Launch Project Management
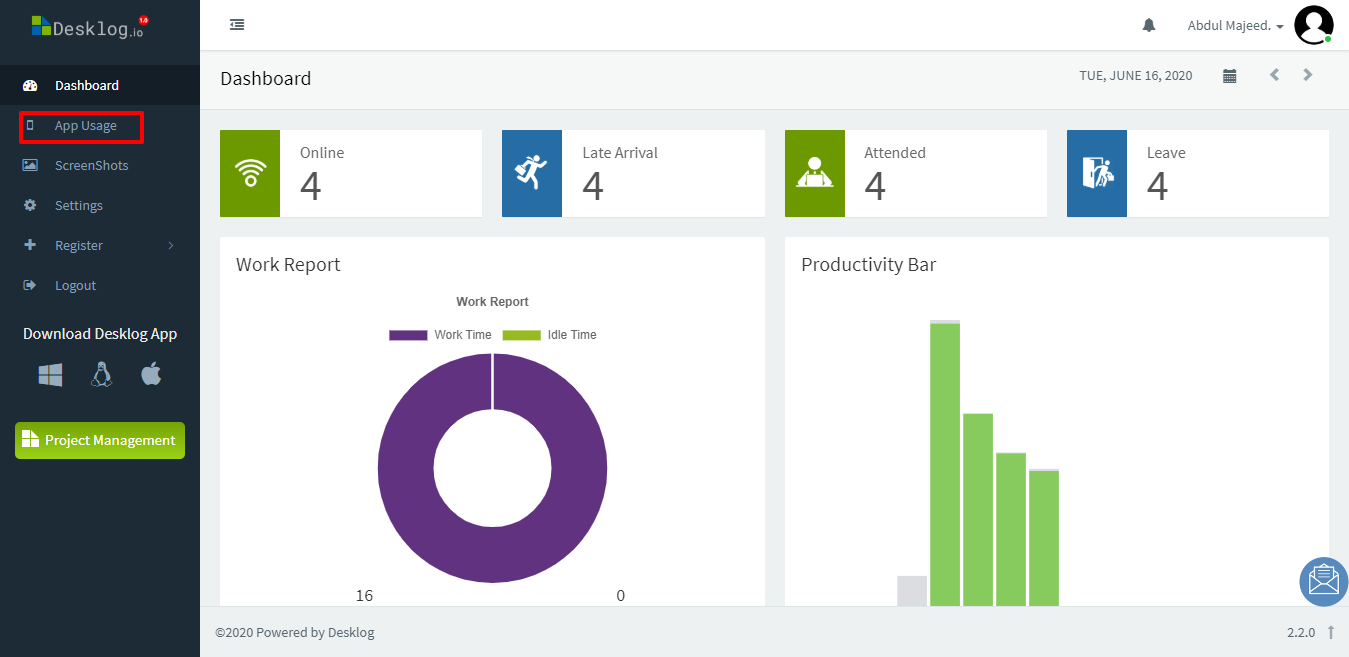This screenshot has height=657, width=1349. point(99,440)
